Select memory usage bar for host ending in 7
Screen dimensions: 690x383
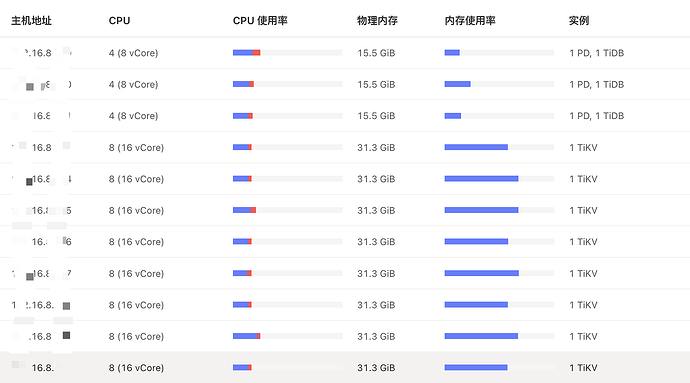(x=499, y=273)
